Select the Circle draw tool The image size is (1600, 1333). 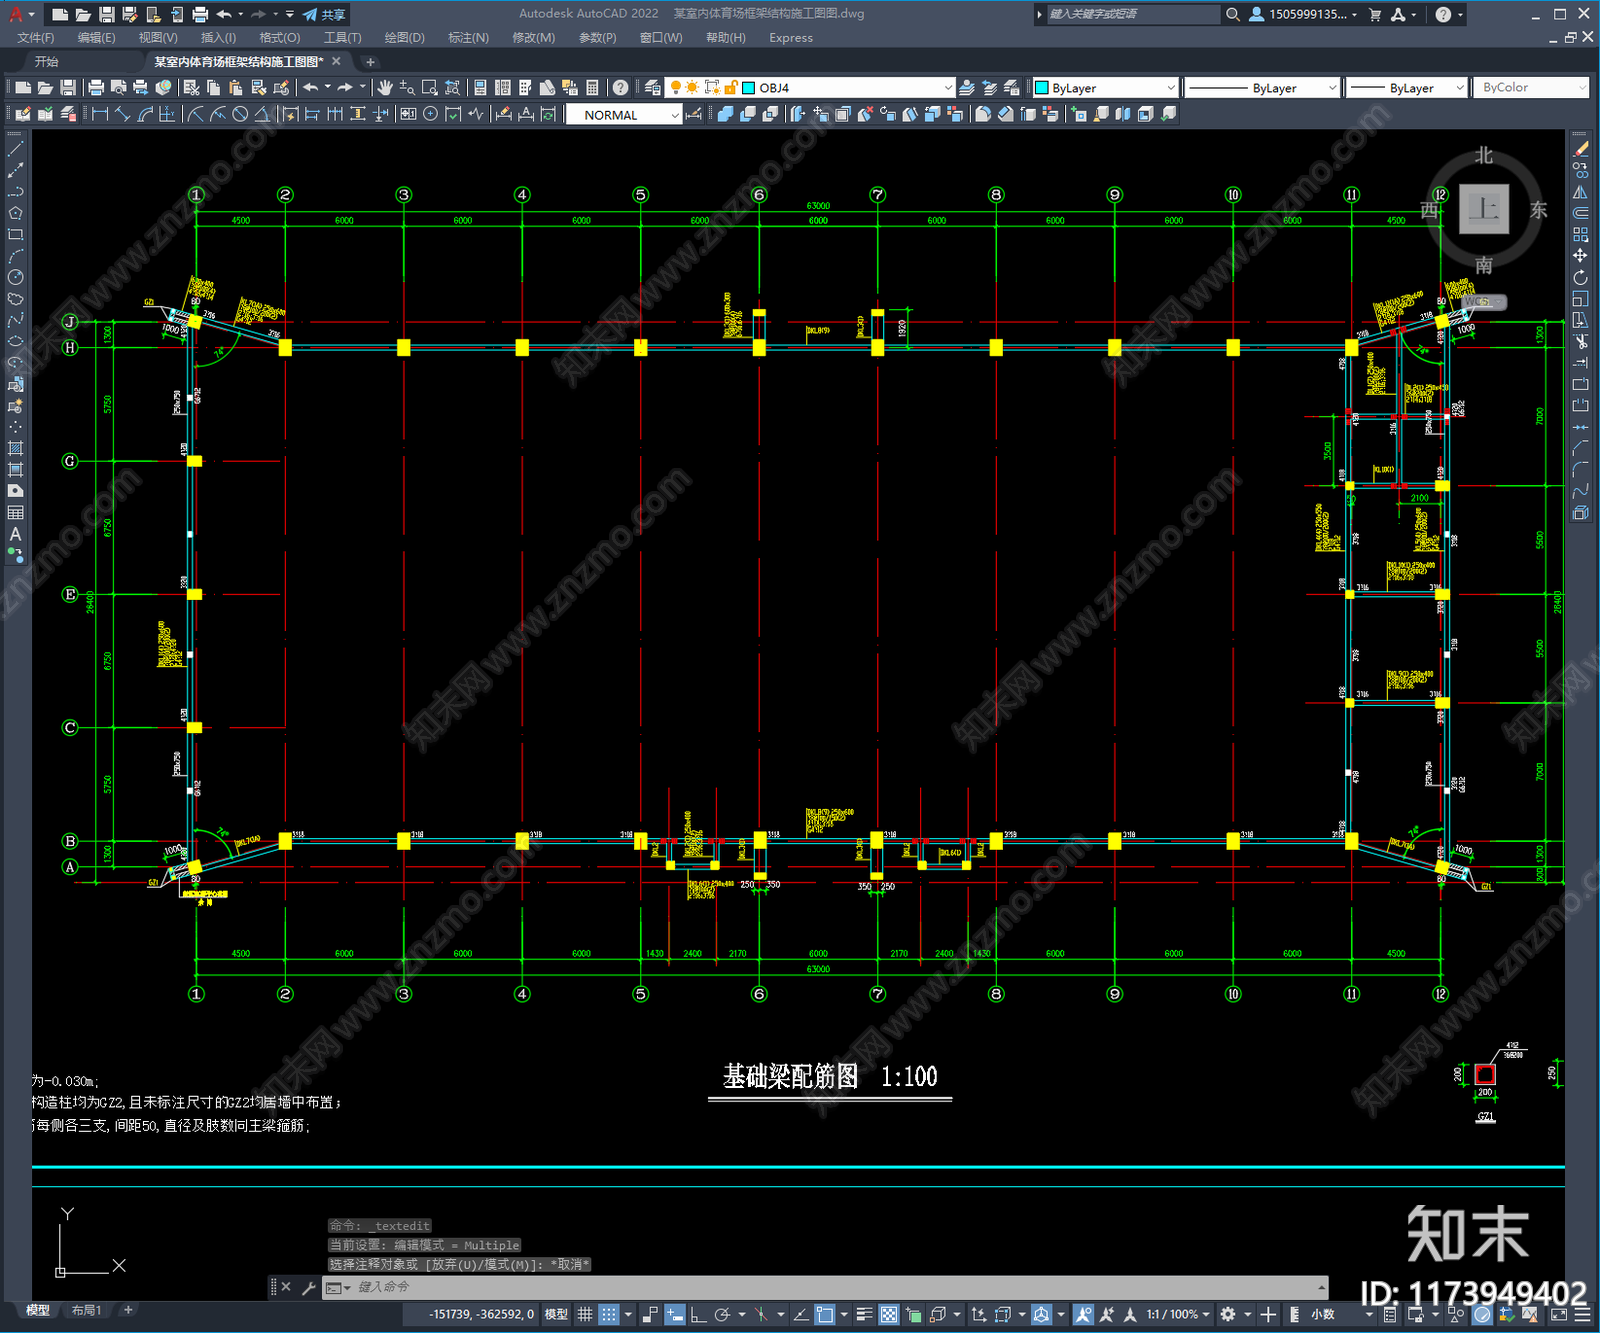15,277
